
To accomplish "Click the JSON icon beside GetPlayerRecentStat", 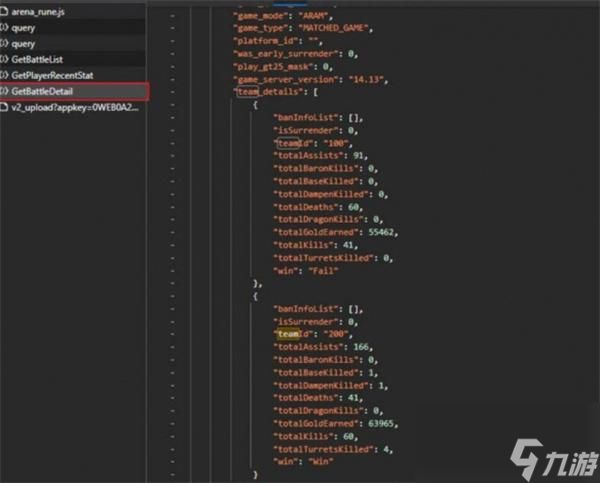I will 5,75.
